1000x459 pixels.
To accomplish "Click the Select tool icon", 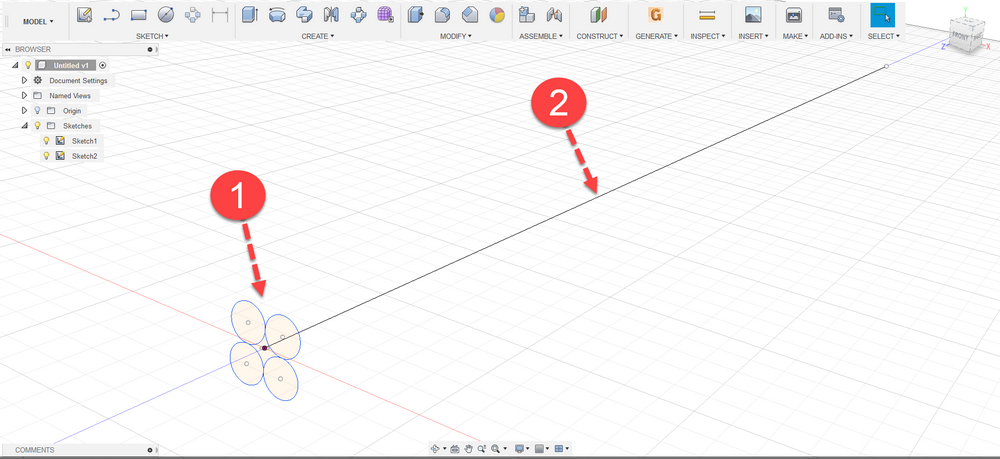I will [x=883, y=14].
